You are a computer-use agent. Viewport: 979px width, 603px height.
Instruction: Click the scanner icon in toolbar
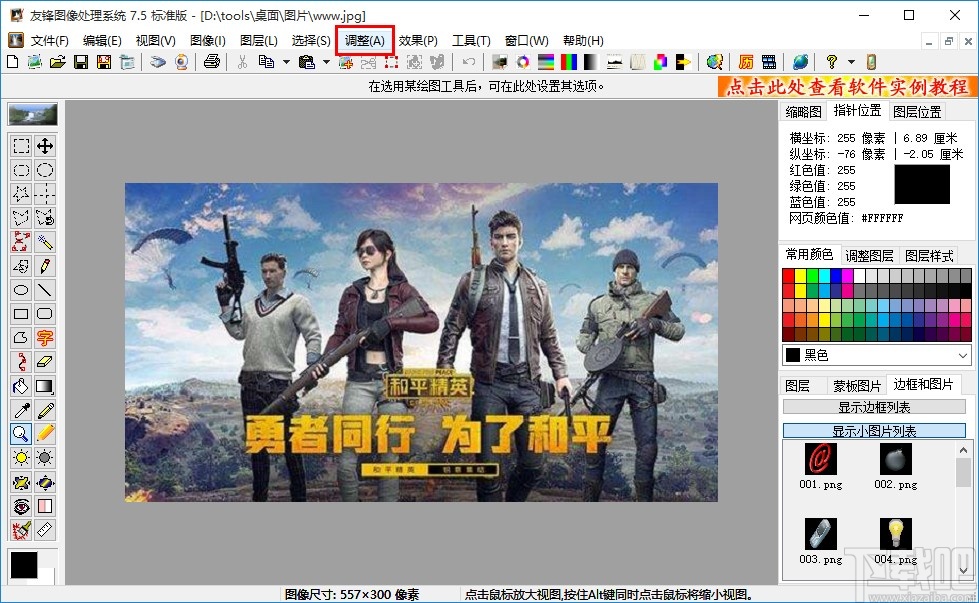(158, 62)
